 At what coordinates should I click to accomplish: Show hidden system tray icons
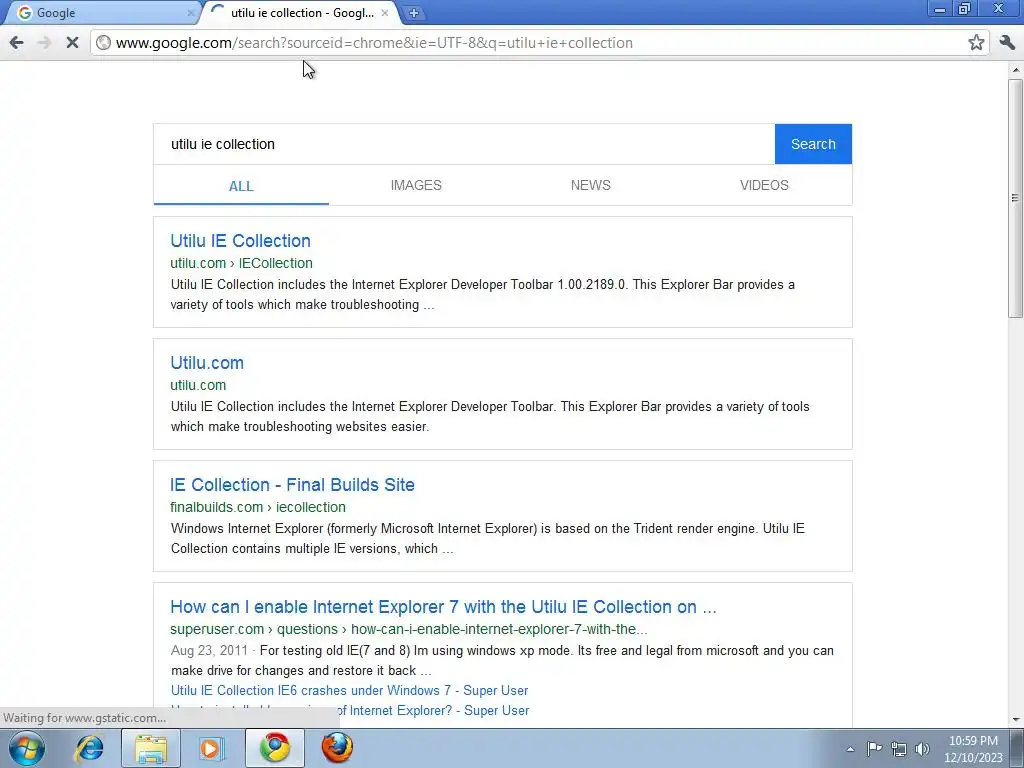point(850,749)
